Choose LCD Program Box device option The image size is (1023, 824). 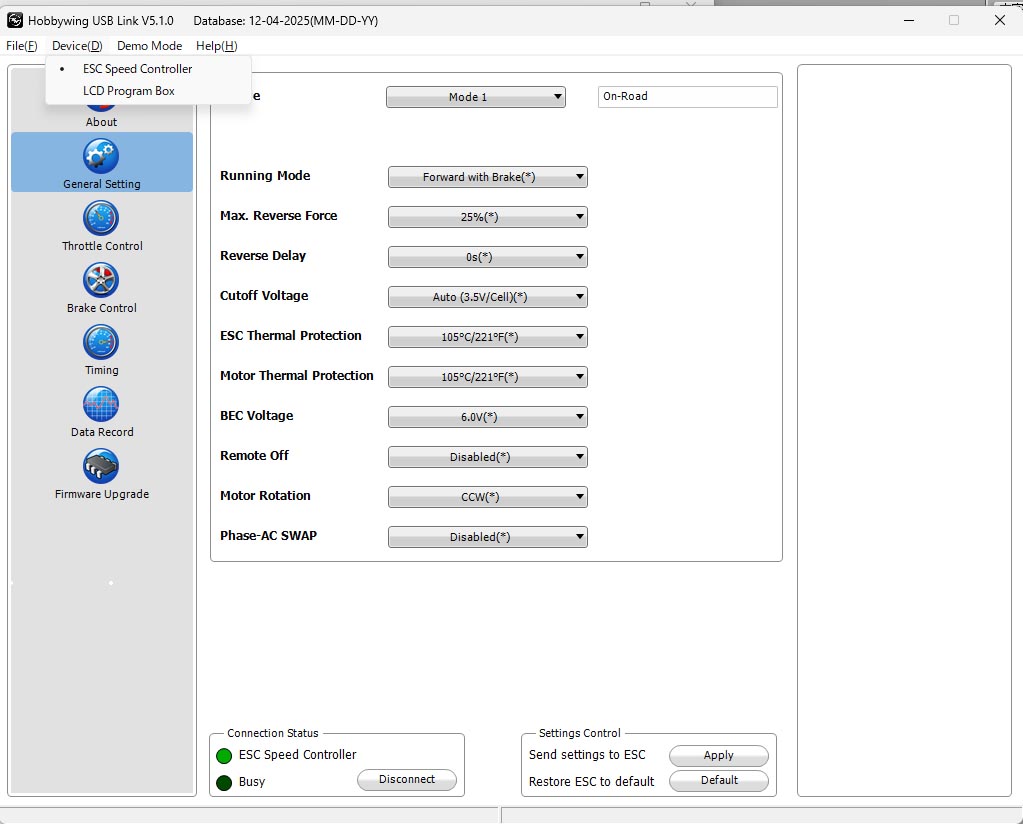pos(128,91)
